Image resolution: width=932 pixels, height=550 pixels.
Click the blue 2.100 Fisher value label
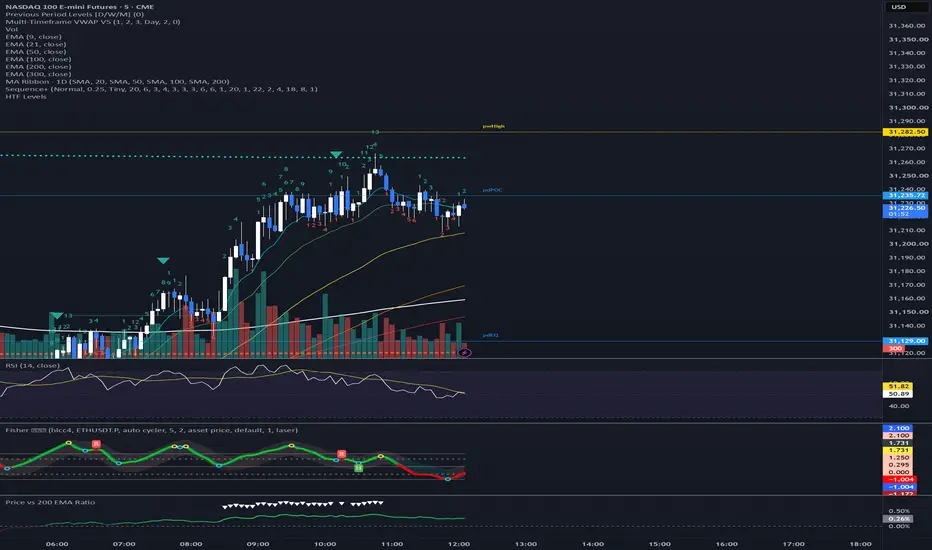click(x=899, y=428)
